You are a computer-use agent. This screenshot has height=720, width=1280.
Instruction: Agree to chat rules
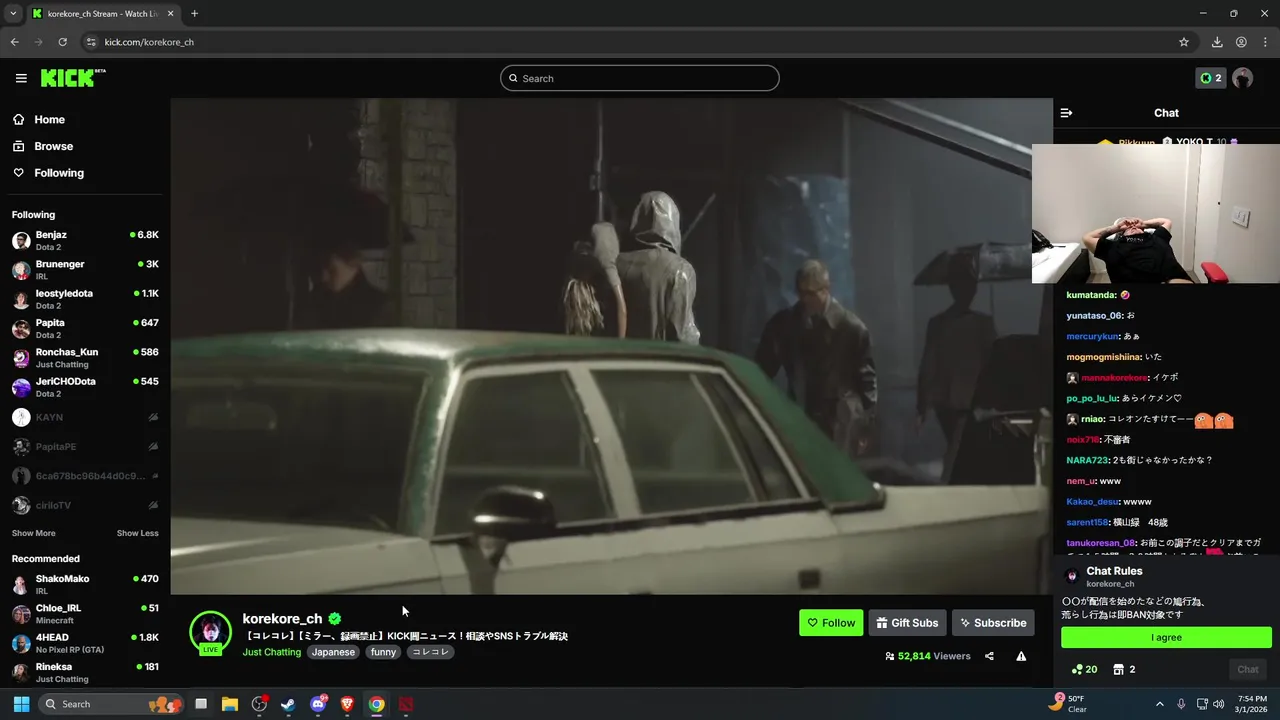click(1166, 637)
